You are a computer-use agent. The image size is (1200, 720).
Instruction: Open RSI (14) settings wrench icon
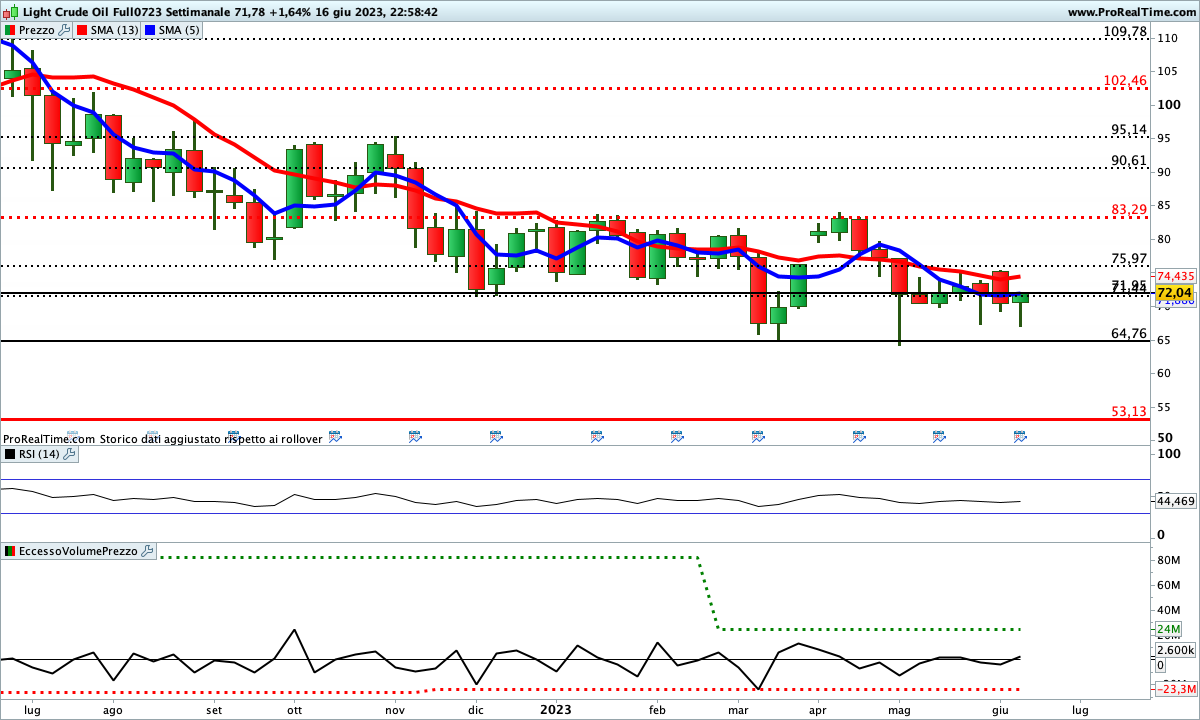69,454
